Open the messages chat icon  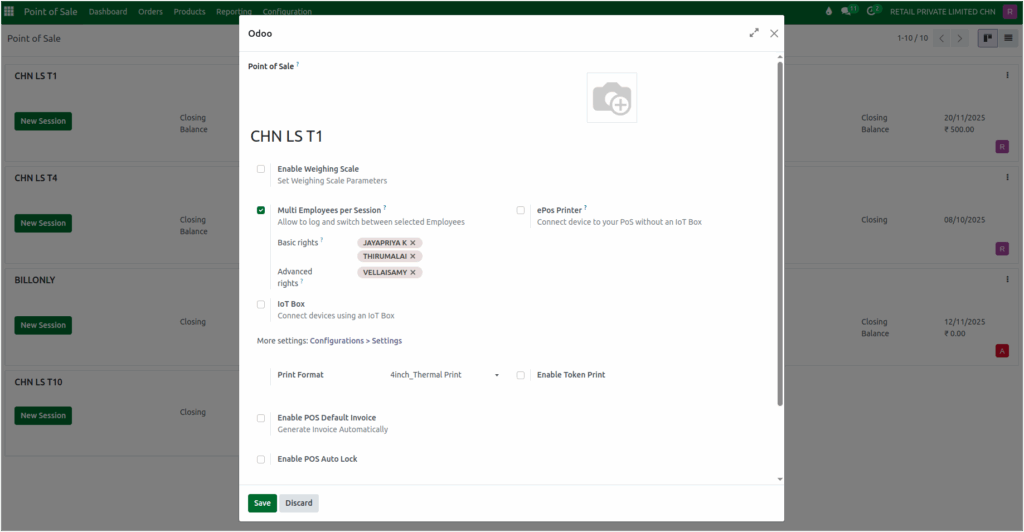coord(847,11)
